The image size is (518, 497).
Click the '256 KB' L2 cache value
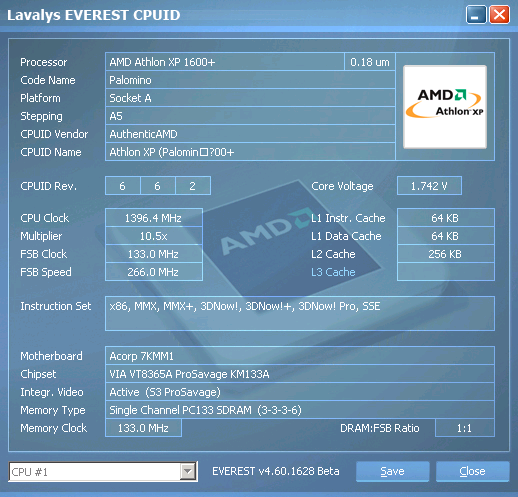coord(446,254)
